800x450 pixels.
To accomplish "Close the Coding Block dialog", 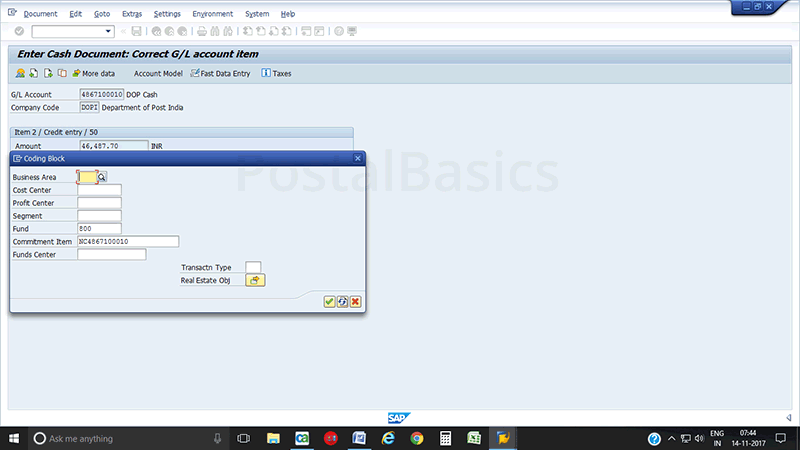I will (357, 158).
